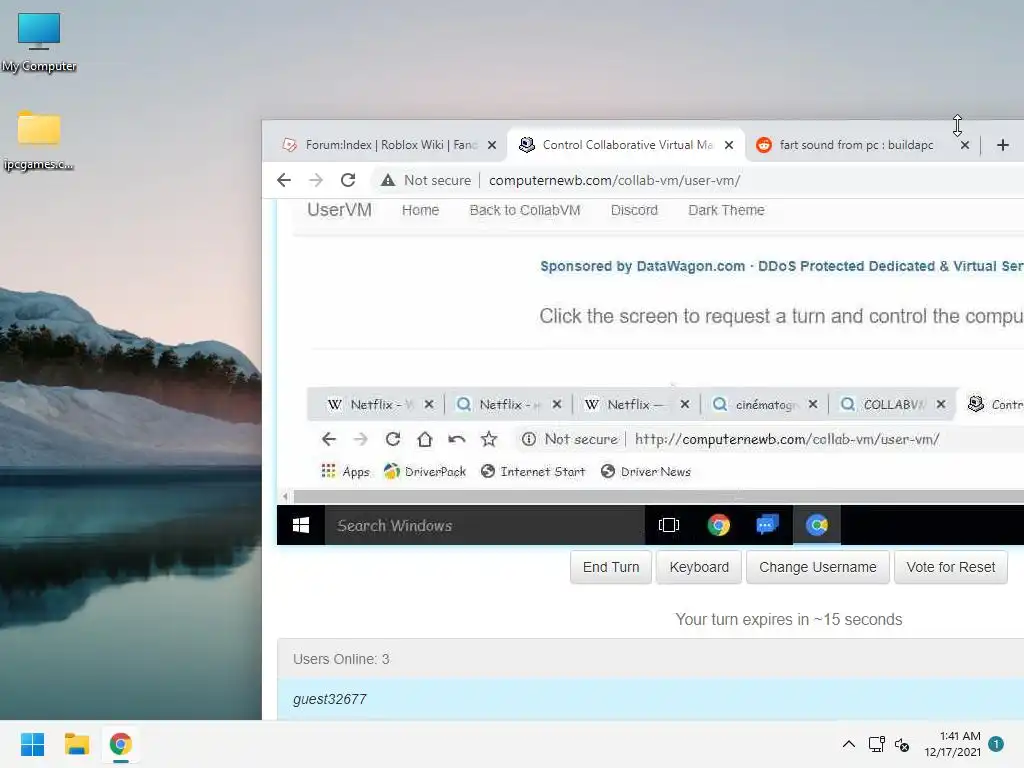Open the Not secure site info icon in VM browser
The width and height of the screenshot is (1024, 768).
click(x=528, y=440)
